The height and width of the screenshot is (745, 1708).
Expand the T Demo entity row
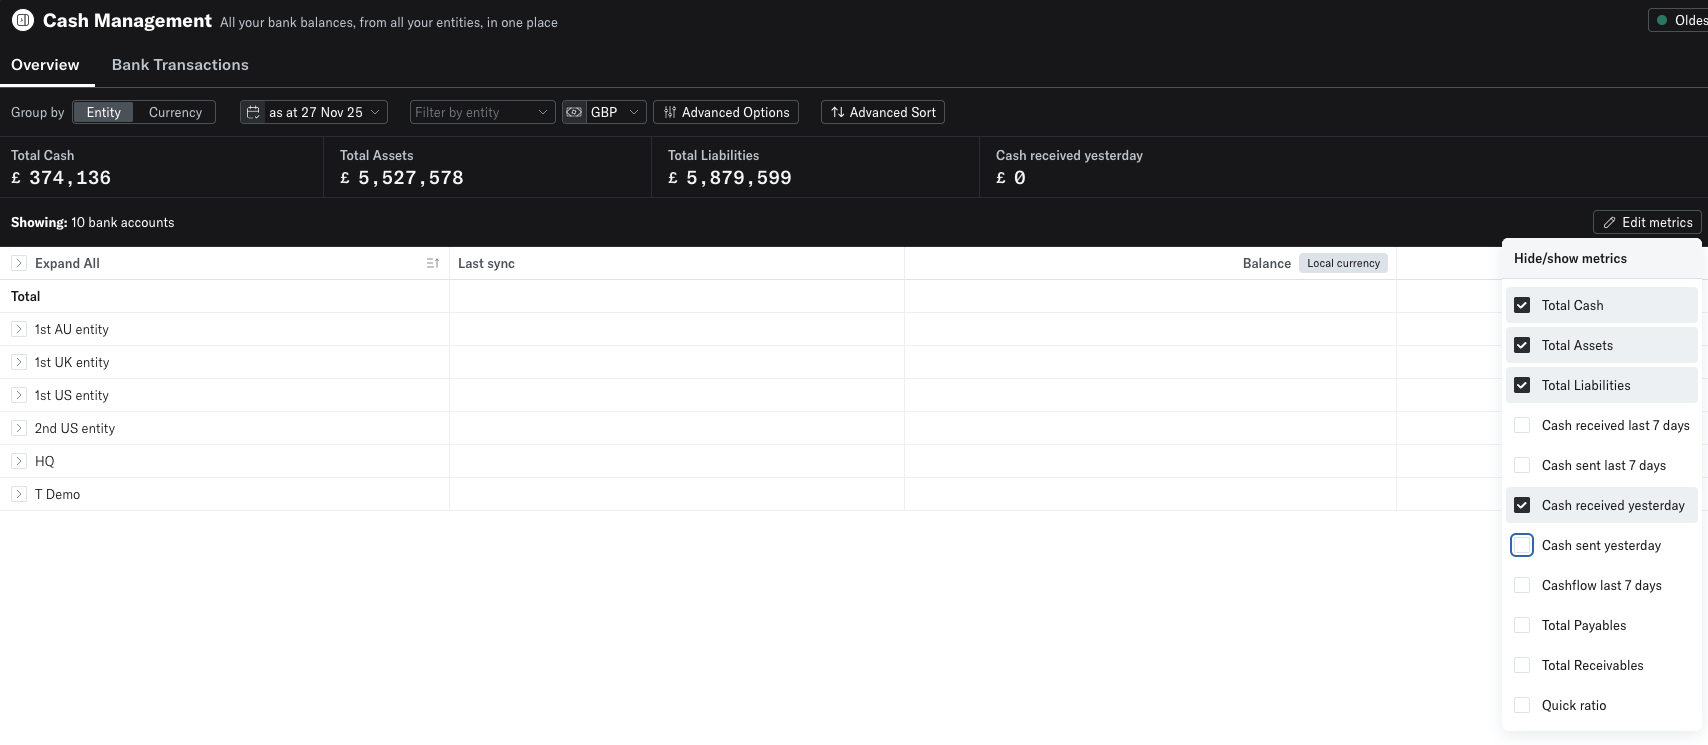[19, 494]
